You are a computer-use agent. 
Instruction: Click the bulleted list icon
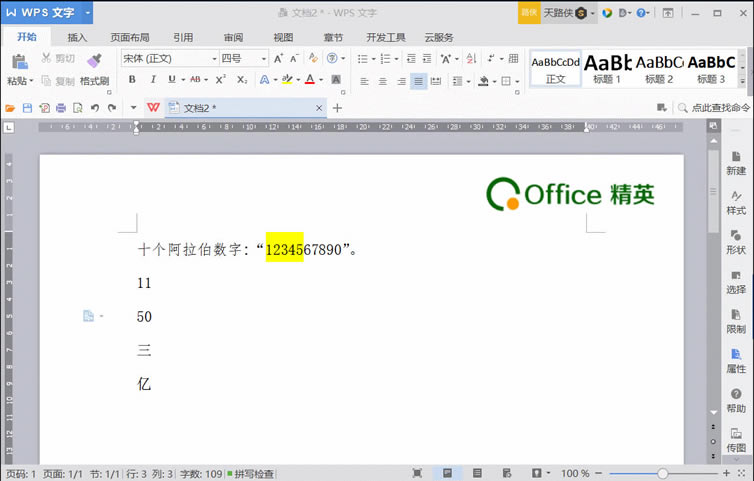[x=363, y=59]
